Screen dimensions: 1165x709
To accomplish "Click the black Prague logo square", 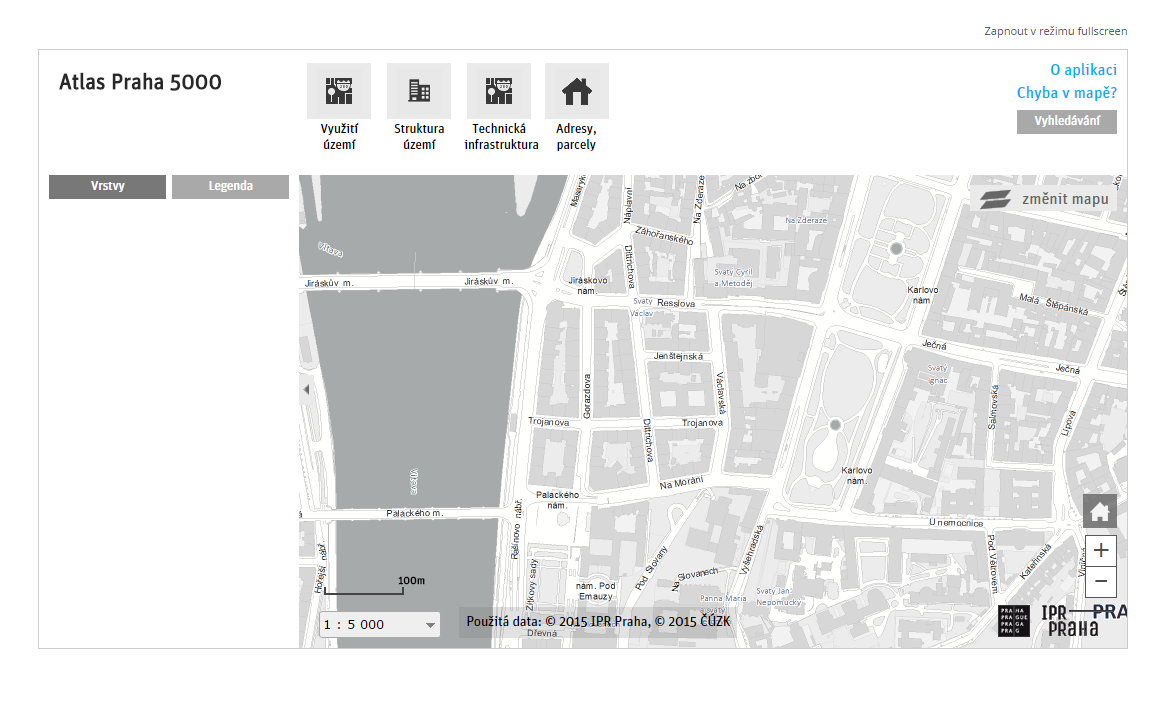I will pyautogui.click(x=1014, y=620).
